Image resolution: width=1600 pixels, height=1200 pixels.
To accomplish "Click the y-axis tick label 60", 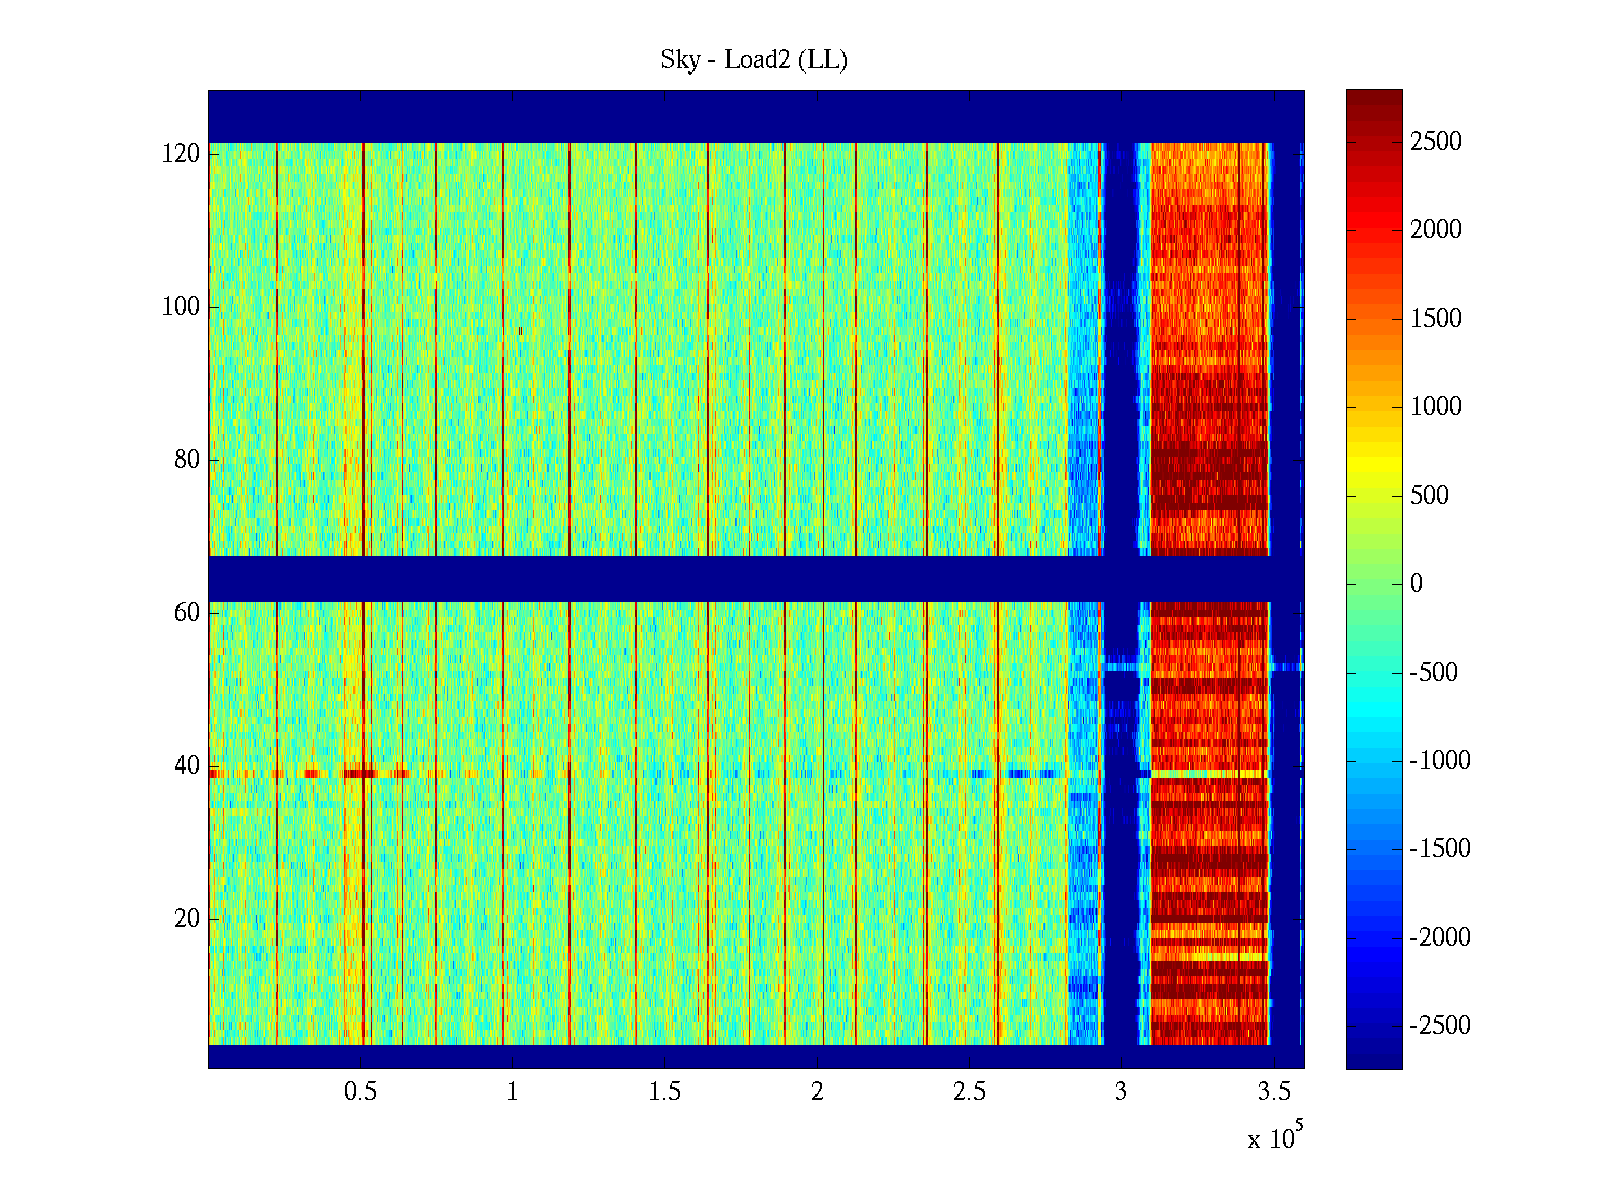I will [x=187, y=613].
